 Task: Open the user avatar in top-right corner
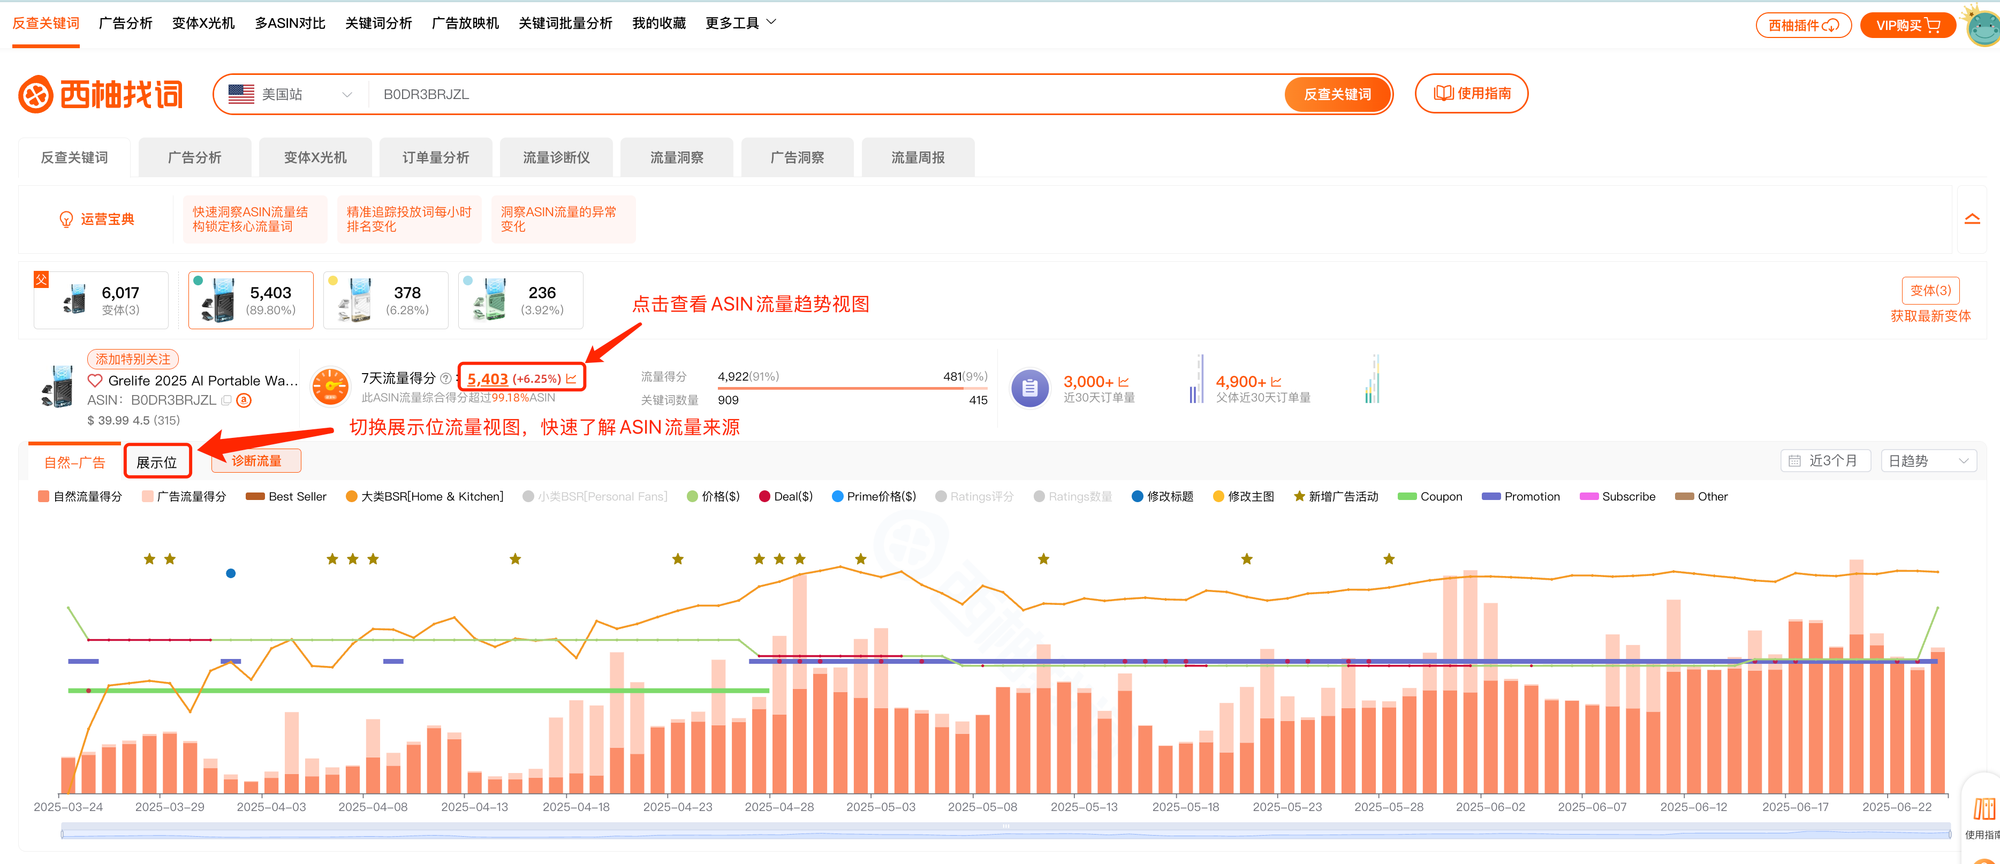click(1984, 27)
